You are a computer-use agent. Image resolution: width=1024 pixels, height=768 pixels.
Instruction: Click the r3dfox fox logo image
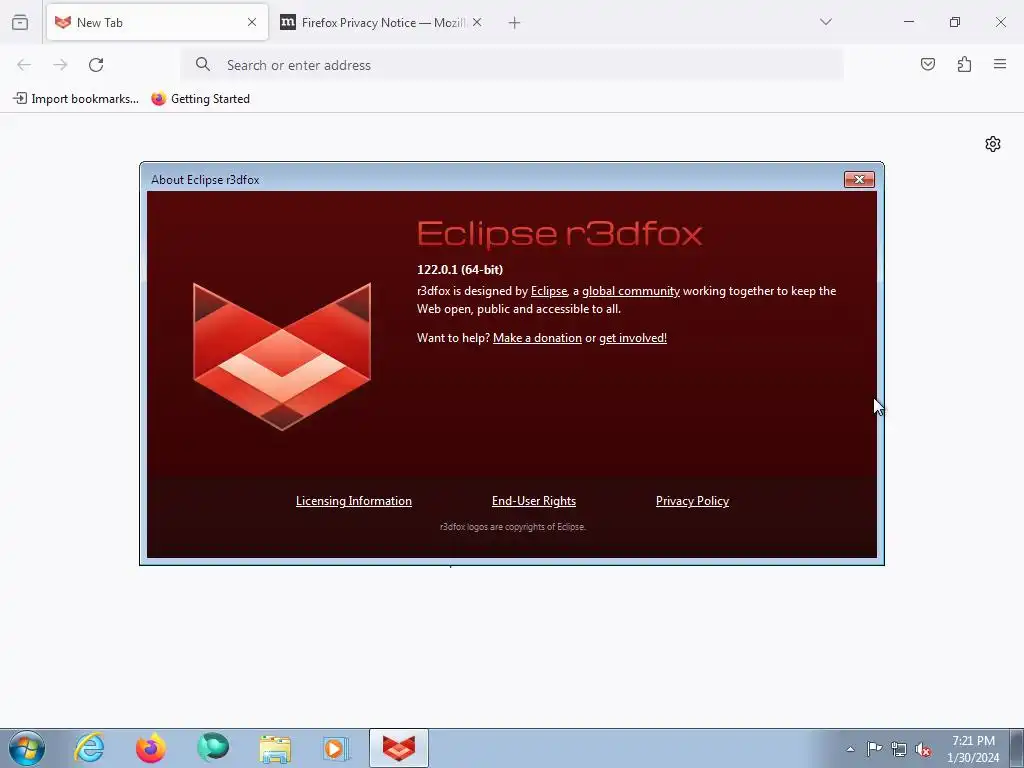282,357
